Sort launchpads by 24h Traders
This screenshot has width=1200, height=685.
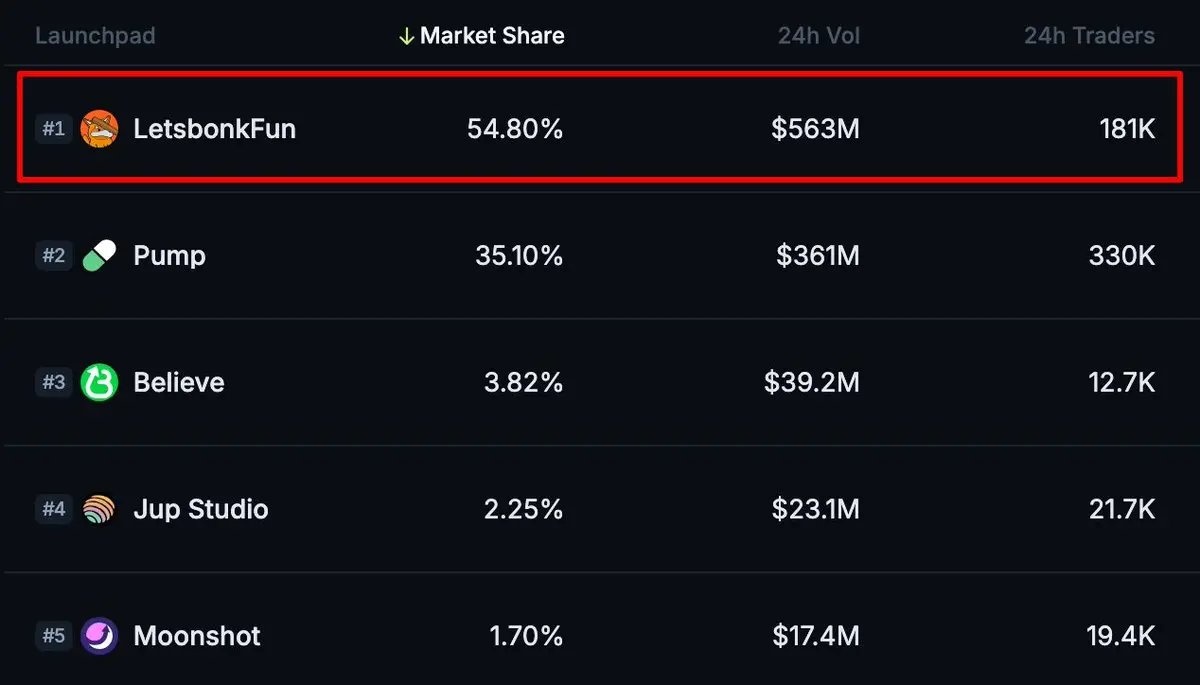(1089, 35)
